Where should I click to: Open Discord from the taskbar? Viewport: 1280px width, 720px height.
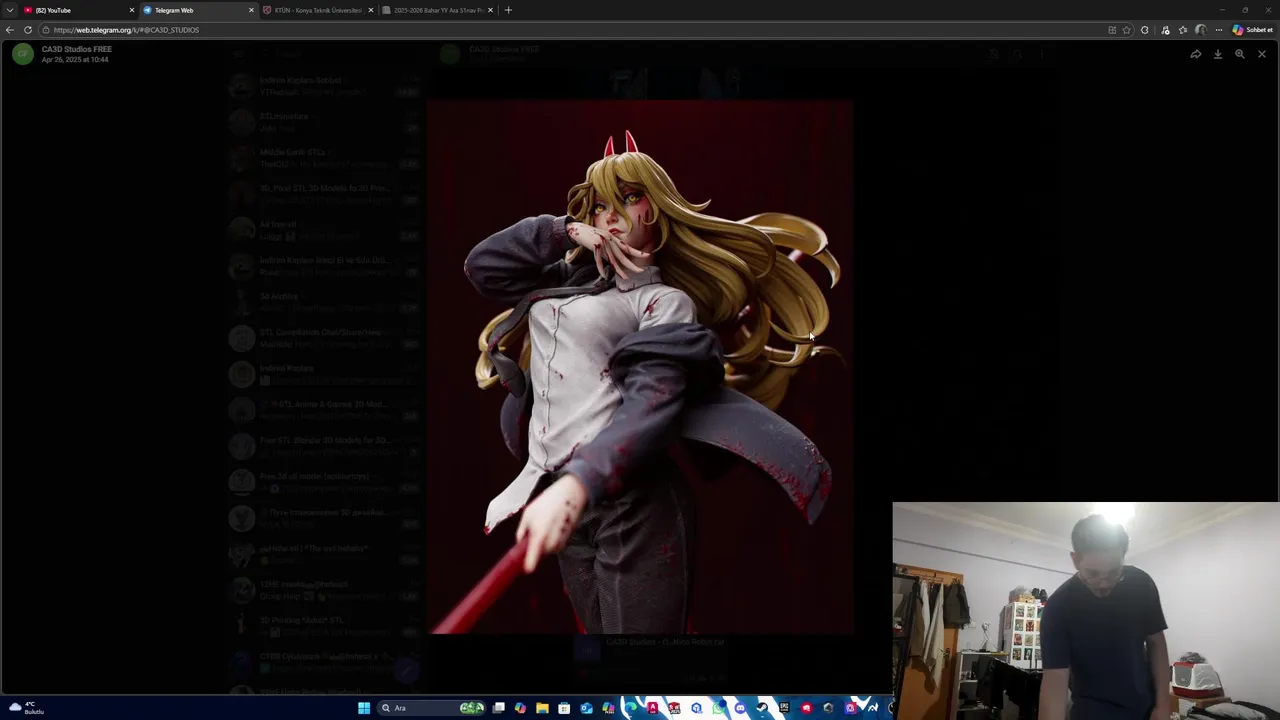pos(740,708)
